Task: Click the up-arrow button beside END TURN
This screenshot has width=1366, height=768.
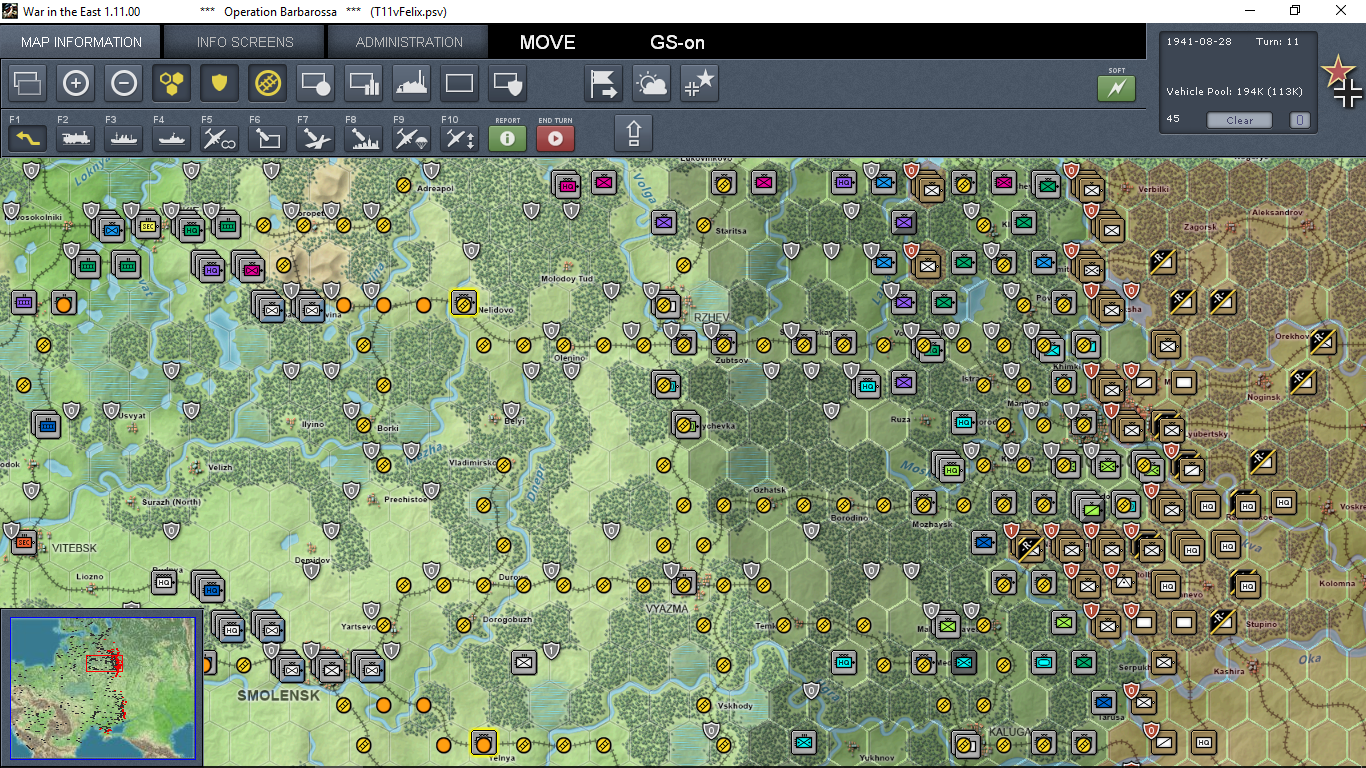Action: [633, 133]
